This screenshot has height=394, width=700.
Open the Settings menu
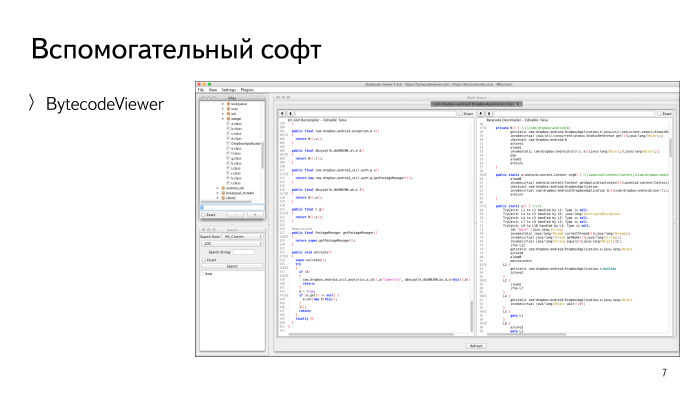229,90
